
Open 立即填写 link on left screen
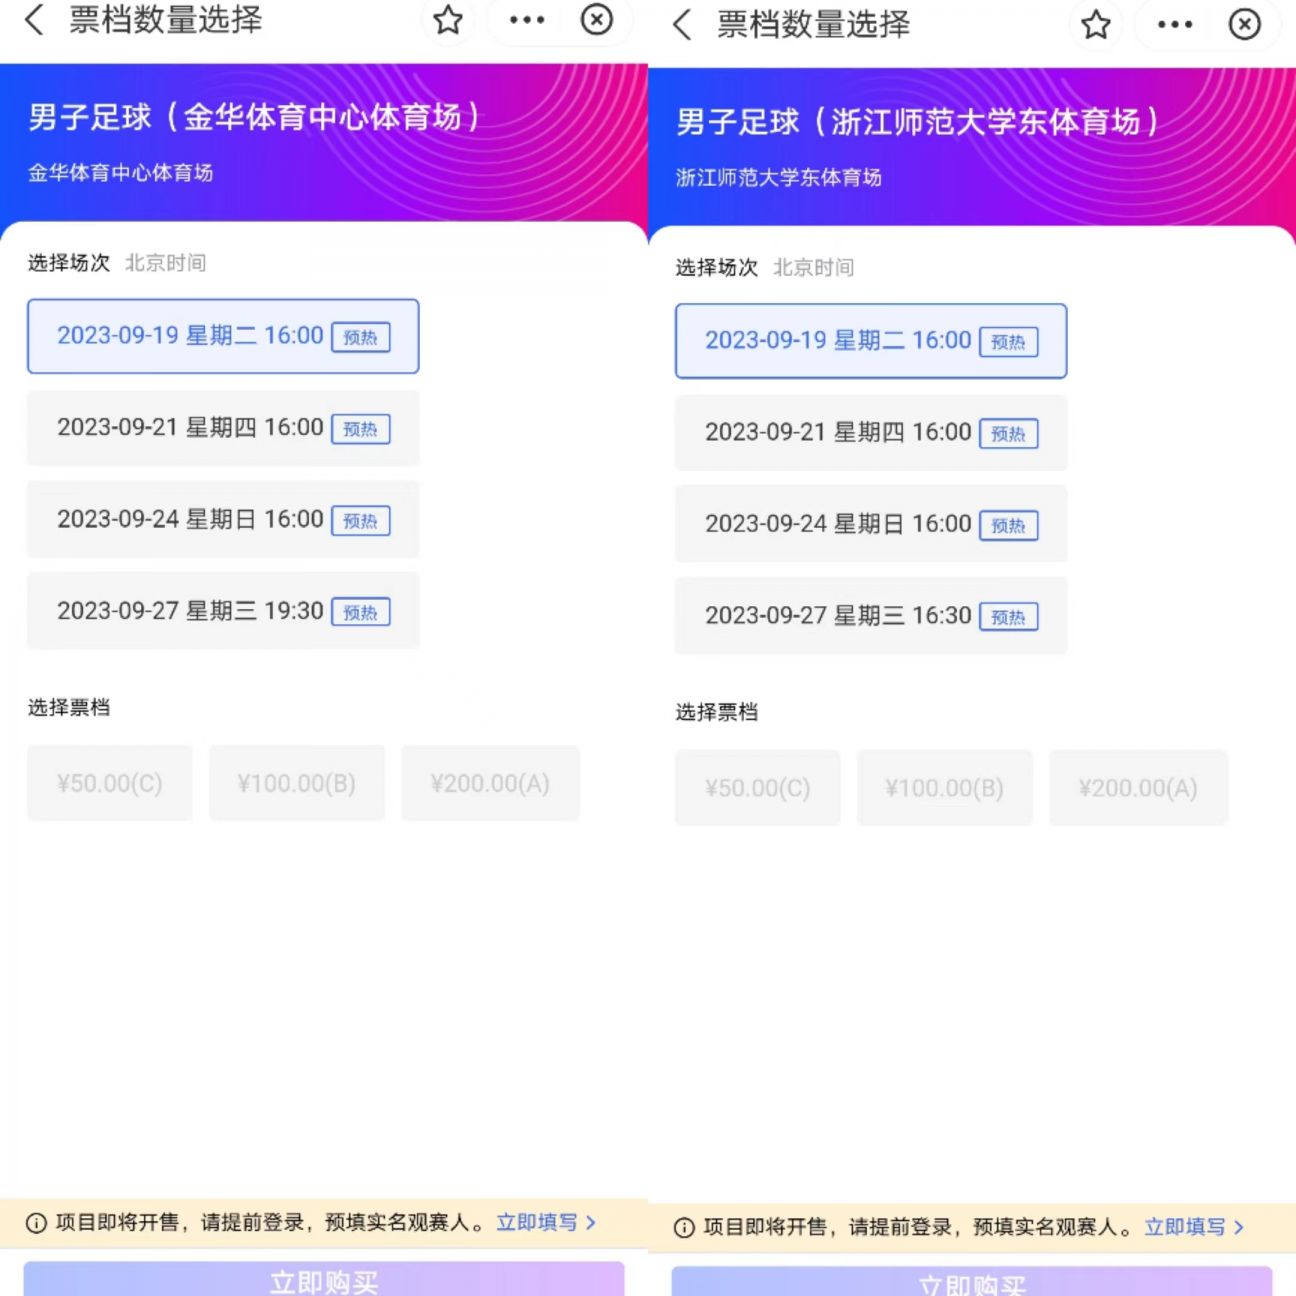click(546, 1222)
